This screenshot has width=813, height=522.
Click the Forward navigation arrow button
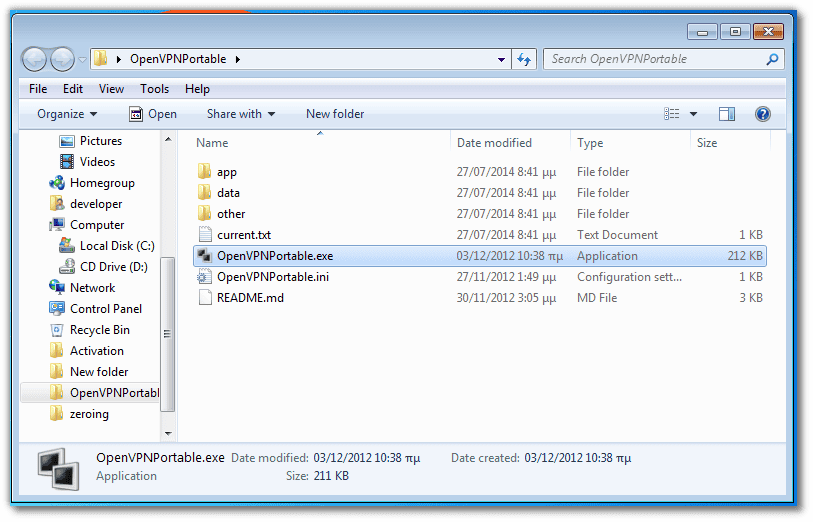pyautogui.click(x=63, y=60)
